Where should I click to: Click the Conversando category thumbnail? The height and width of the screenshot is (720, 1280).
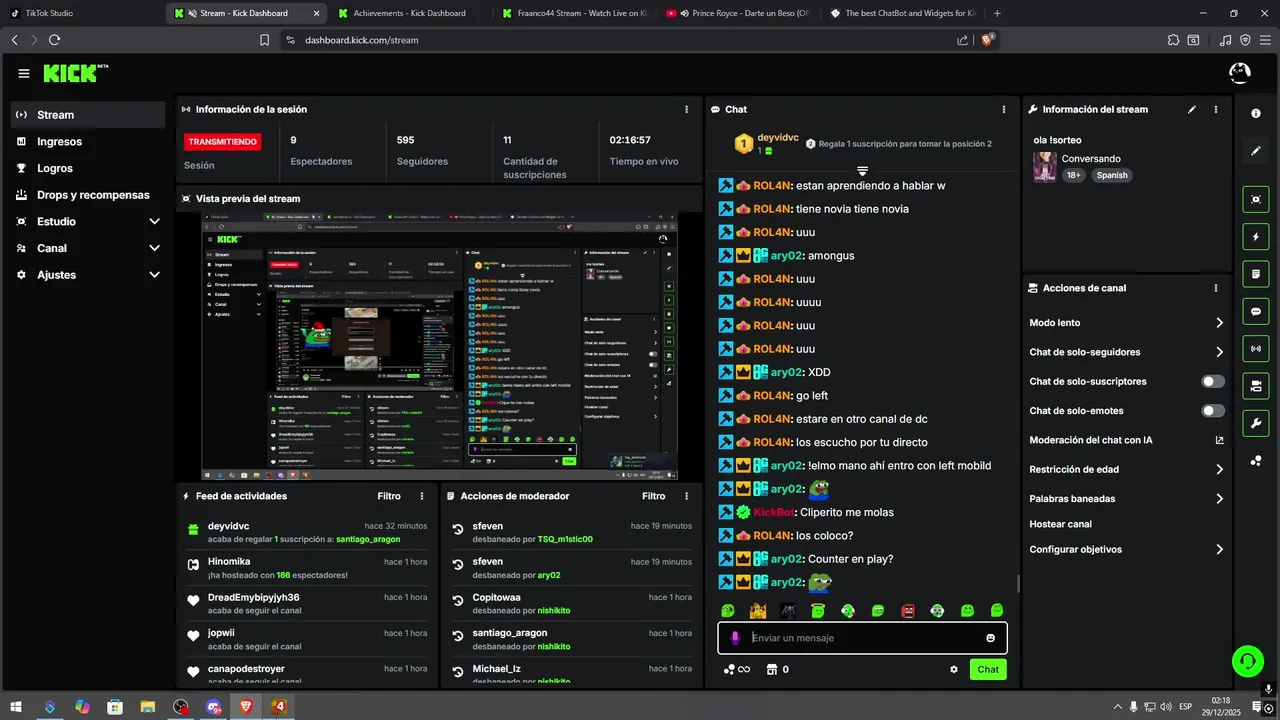tap(1044, 166)
